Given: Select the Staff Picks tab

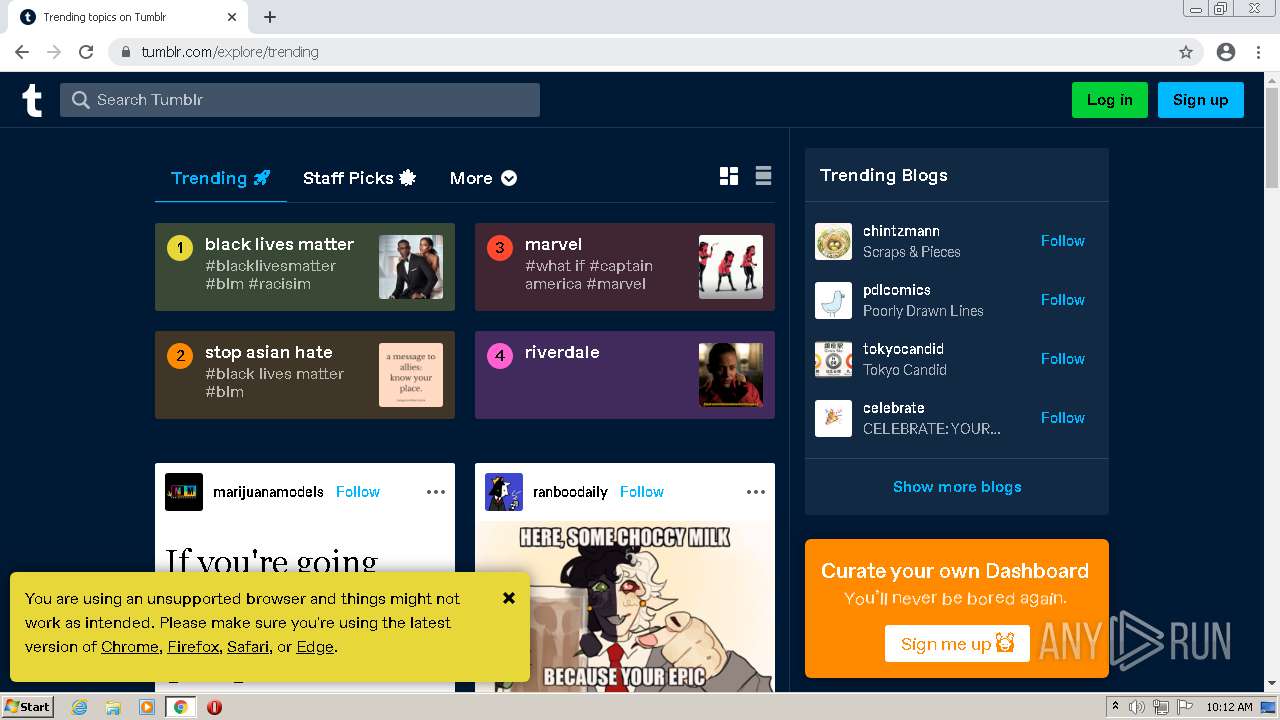Looking at the screenshot, I should pos(359,178).
